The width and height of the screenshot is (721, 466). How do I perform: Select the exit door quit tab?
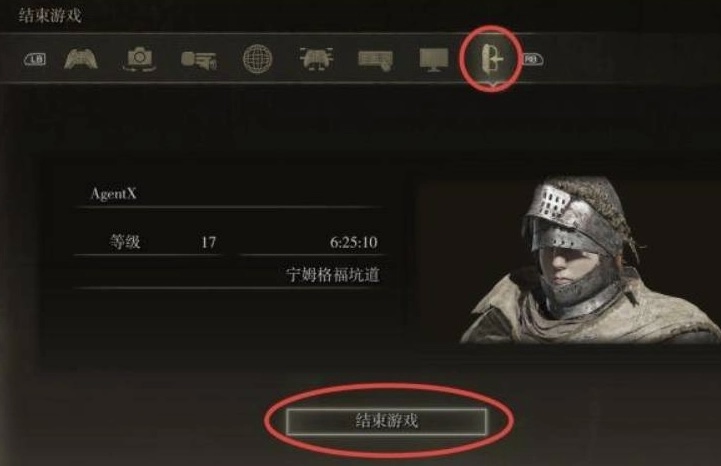(492, 58)
